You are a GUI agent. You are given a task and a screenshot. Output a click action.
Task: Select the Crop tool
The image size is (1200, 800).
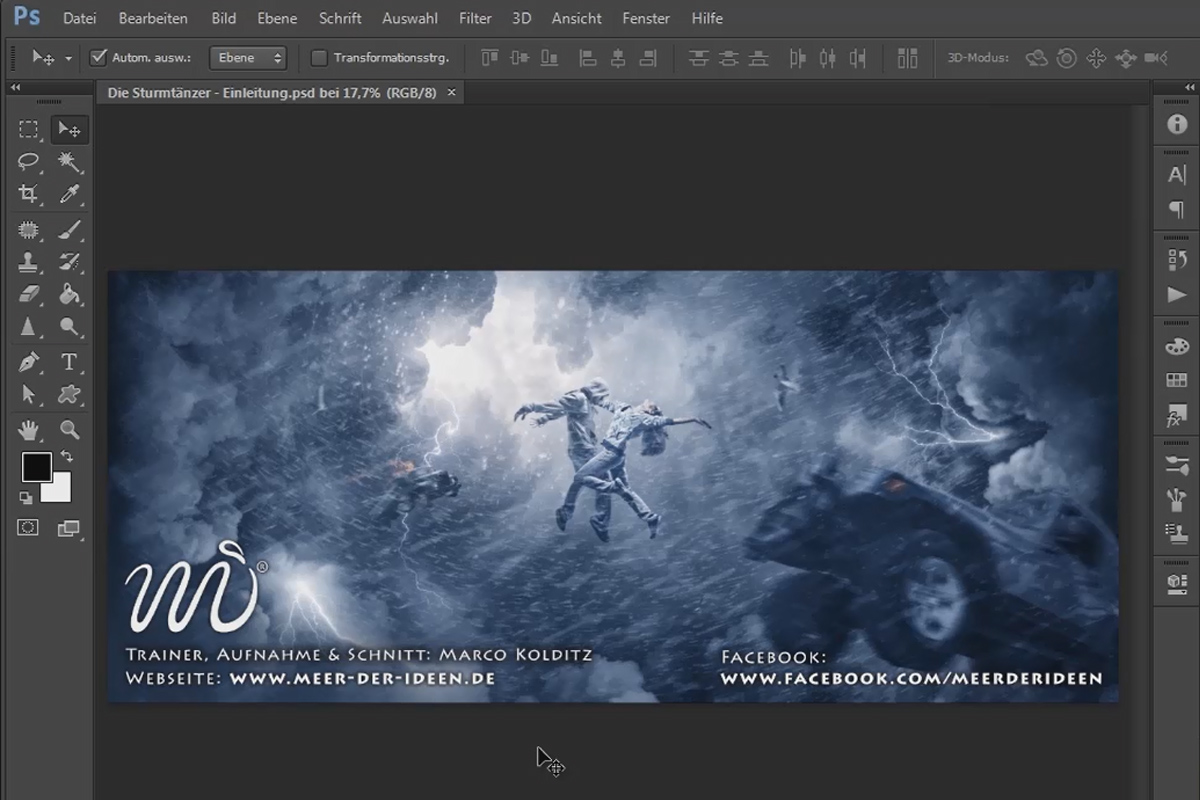click(x=29, y=194)
